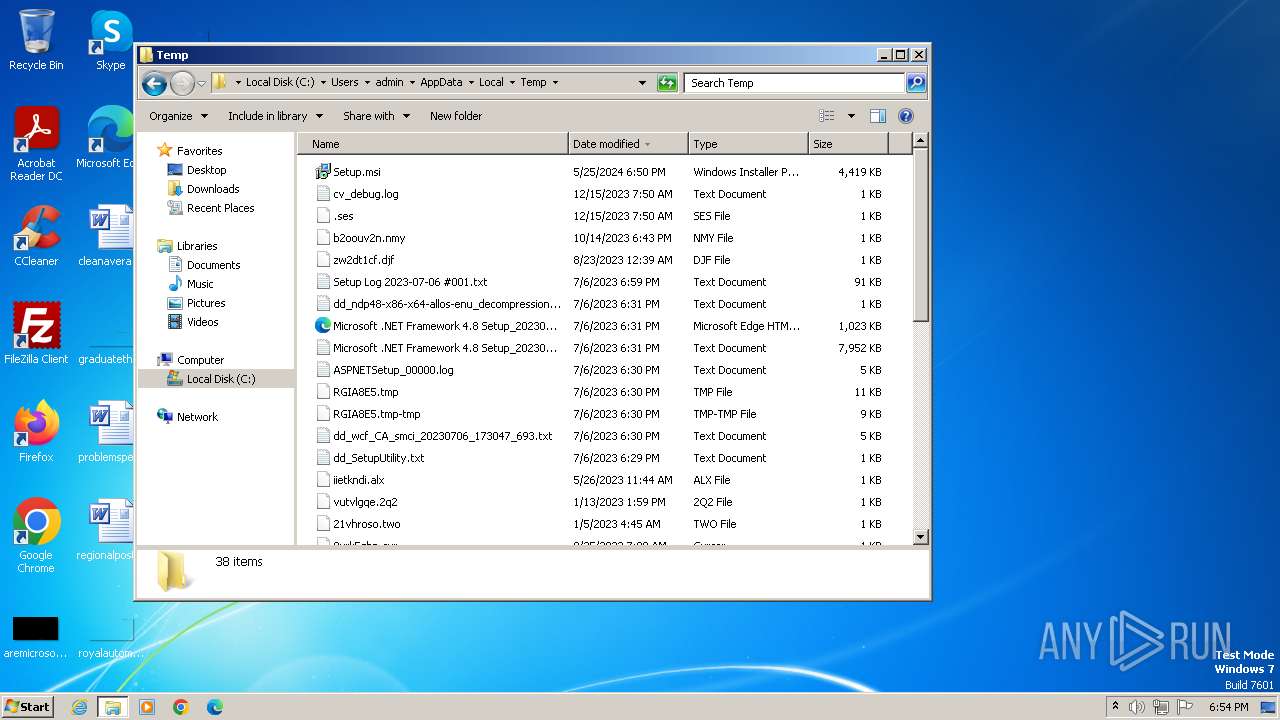This screenshot has height=720, width=1280.
Task: Open the view options dropdown arrow
Action: click(851, 116)
